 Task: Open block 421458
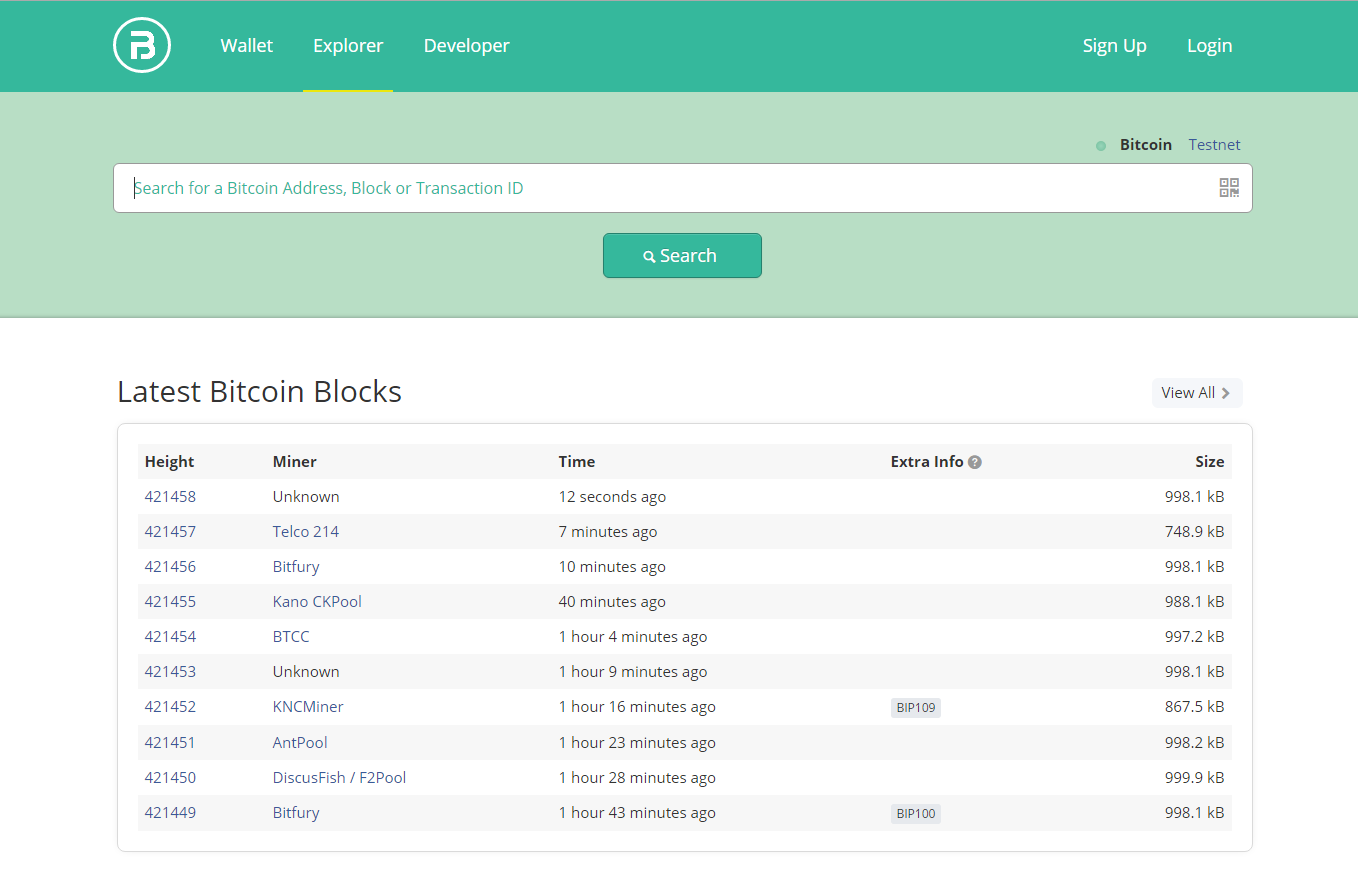(170, 497)
